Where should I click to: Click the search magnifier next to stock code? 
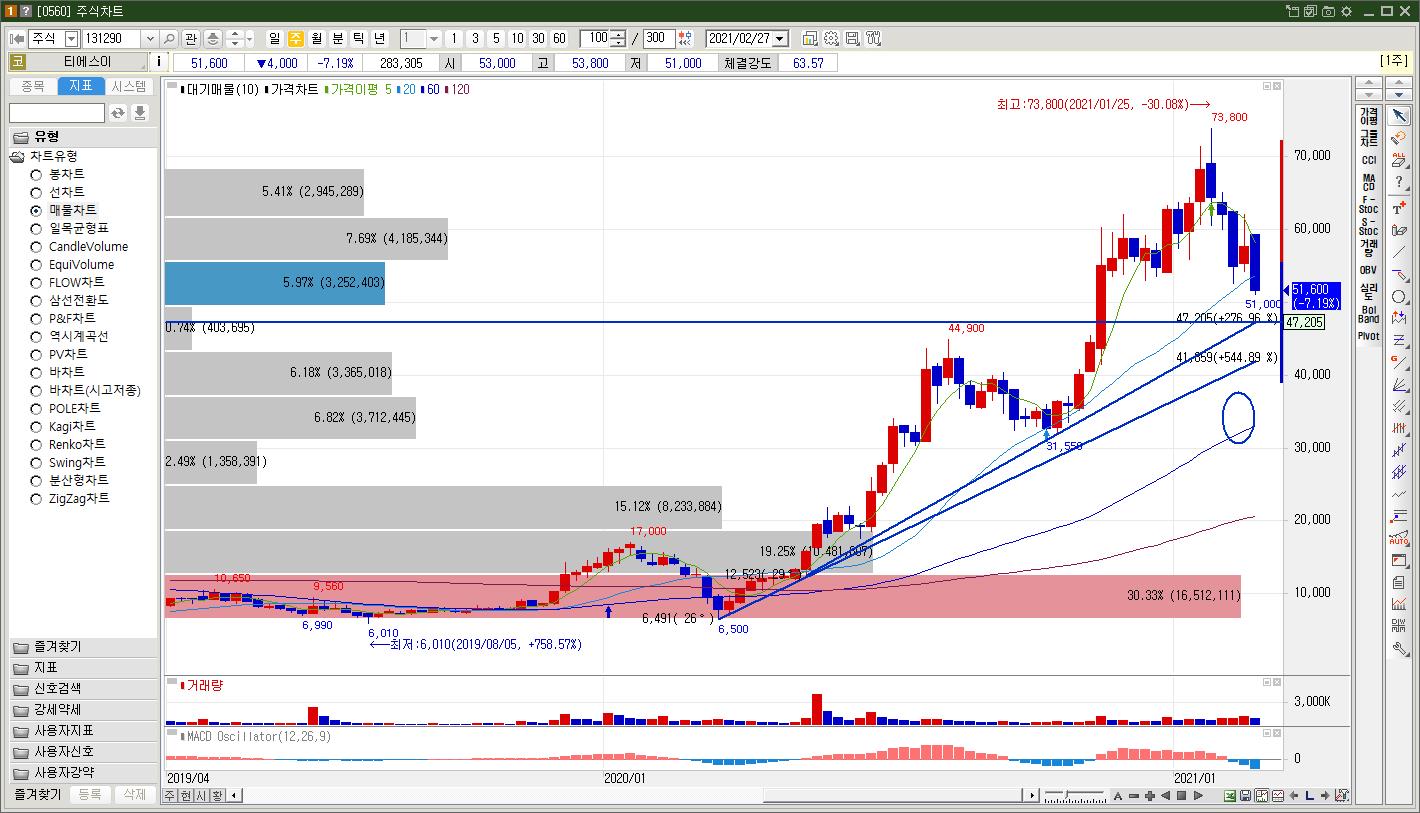(x=169, y=38)
